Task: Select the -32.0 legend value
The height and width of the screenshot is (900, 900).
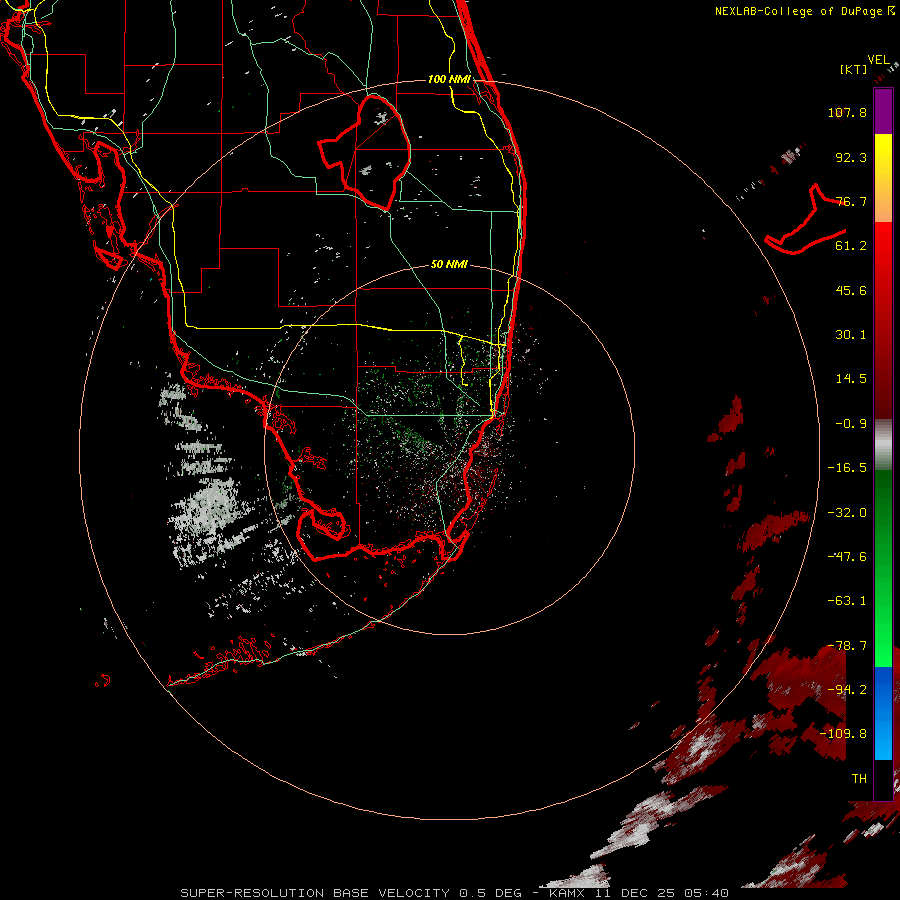Action: coord(847,513)
